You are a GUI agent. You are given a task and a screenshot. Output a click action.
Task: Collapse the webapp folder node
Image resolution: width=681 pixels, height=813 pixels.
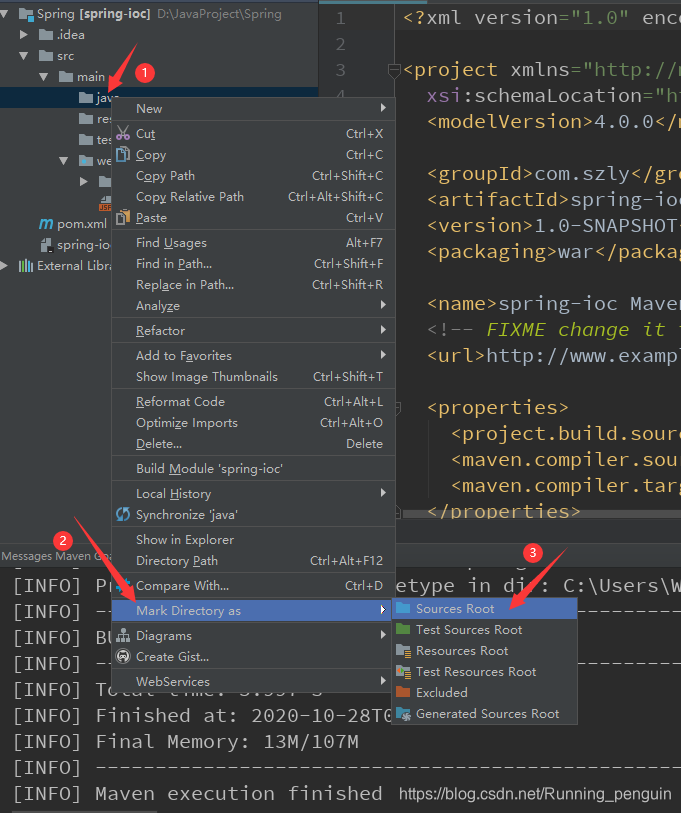(x=64, y=161)
